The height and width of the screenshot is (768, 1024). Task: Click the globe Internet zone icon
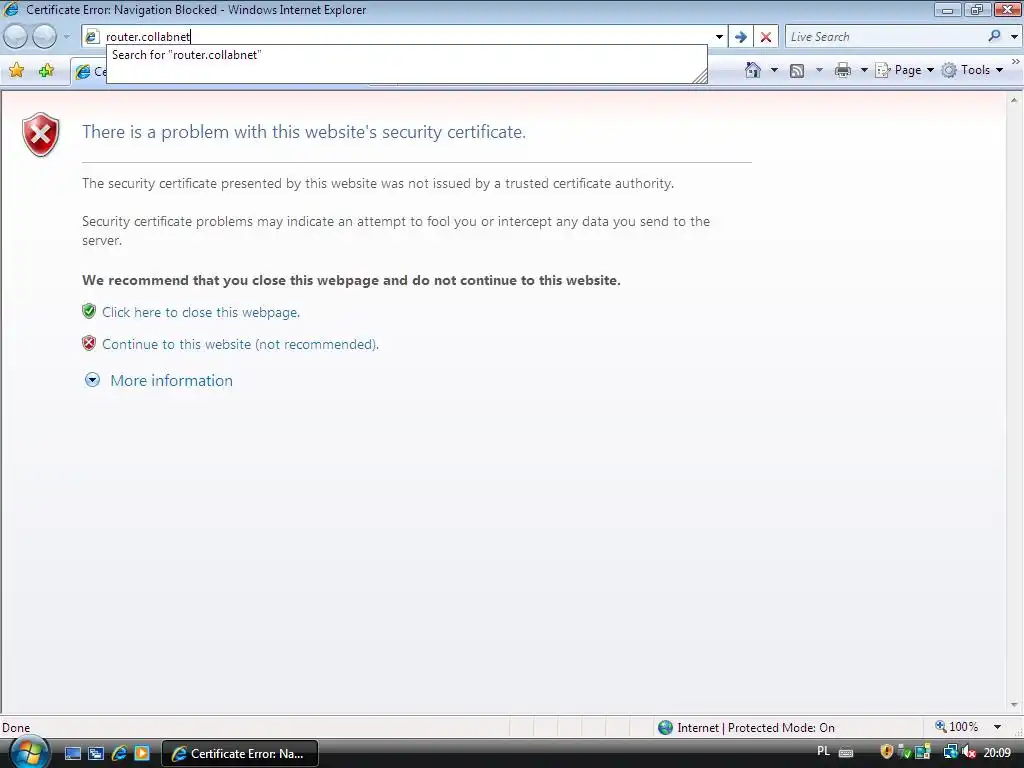pos(665,728)
